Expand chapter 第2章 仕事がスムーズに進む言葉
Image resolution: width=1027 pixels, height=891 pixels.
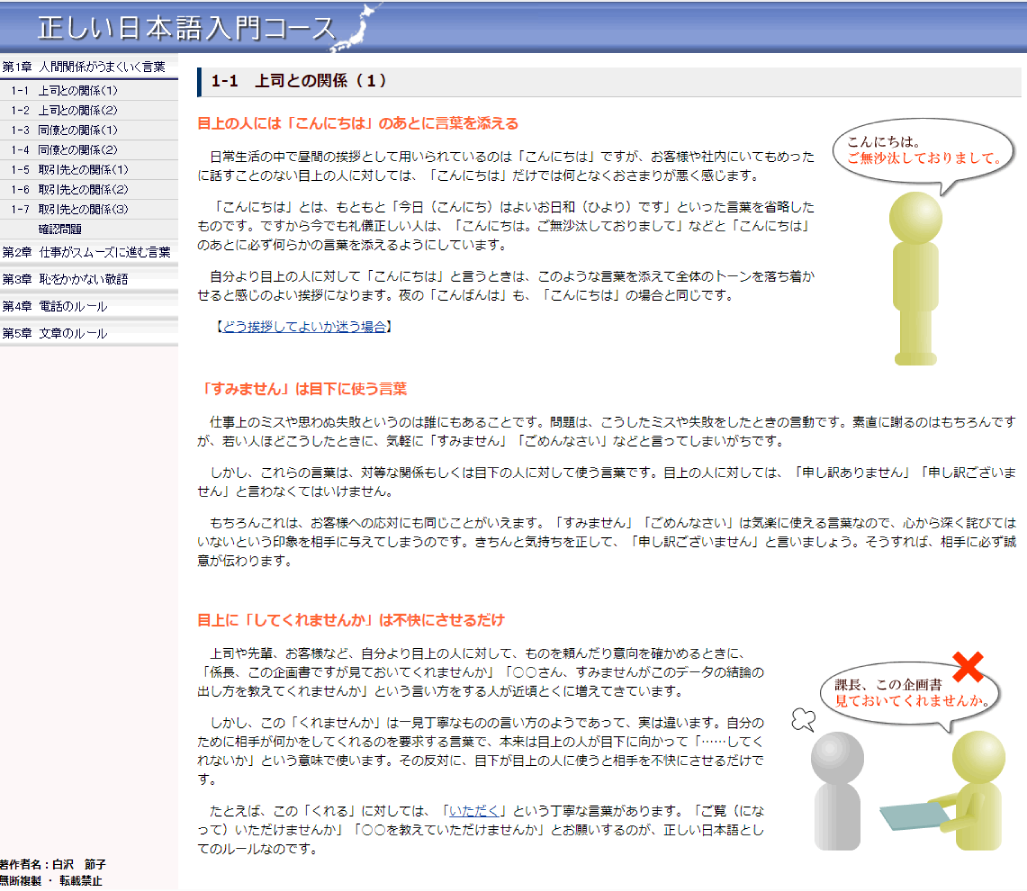(89, 252)
